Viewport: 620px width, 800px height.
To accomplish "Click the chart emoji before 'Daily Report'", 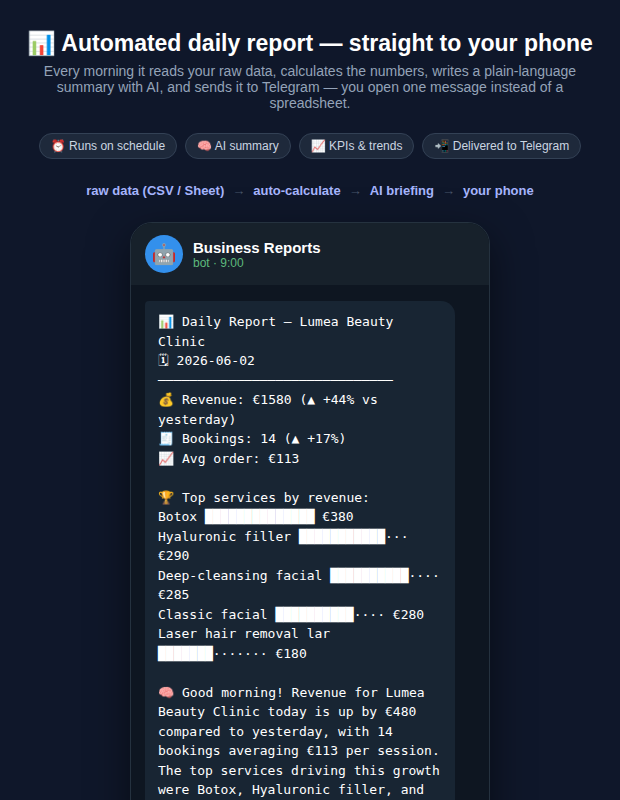I will pyautogui.click(x=166, y=321).
